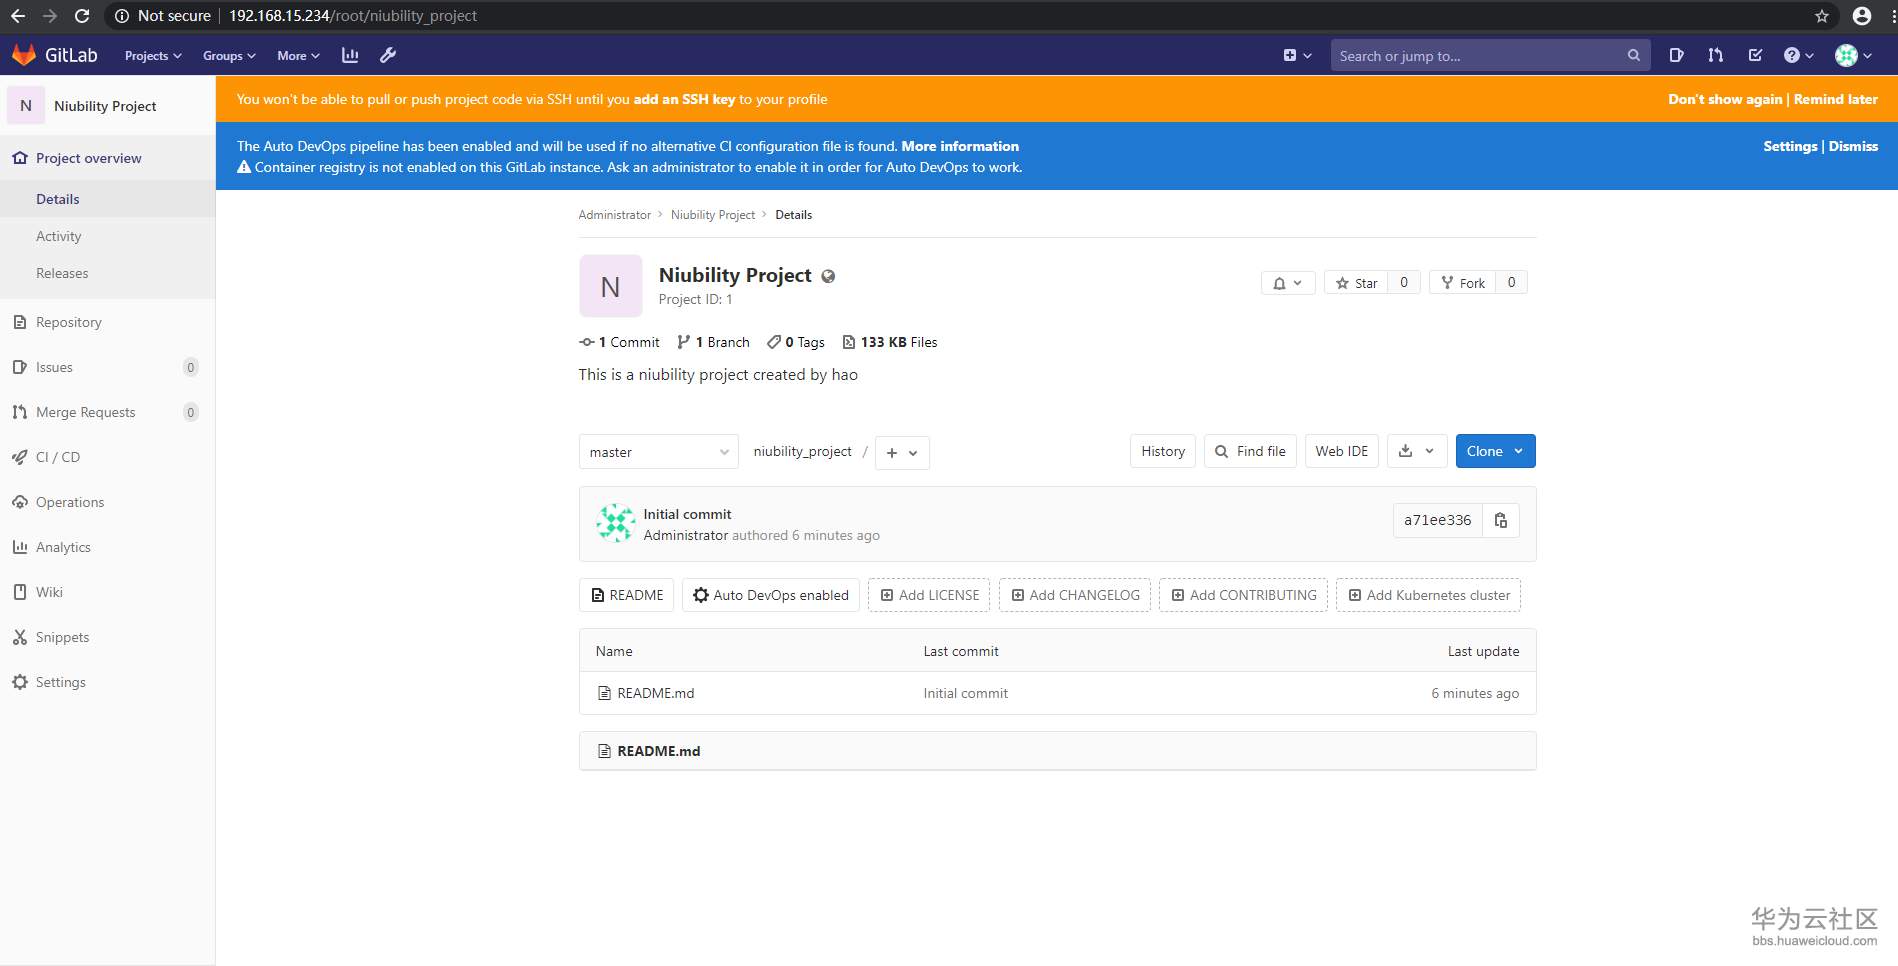
Task: Click the Administrator commit author avatar
Action: coord(616,523)
